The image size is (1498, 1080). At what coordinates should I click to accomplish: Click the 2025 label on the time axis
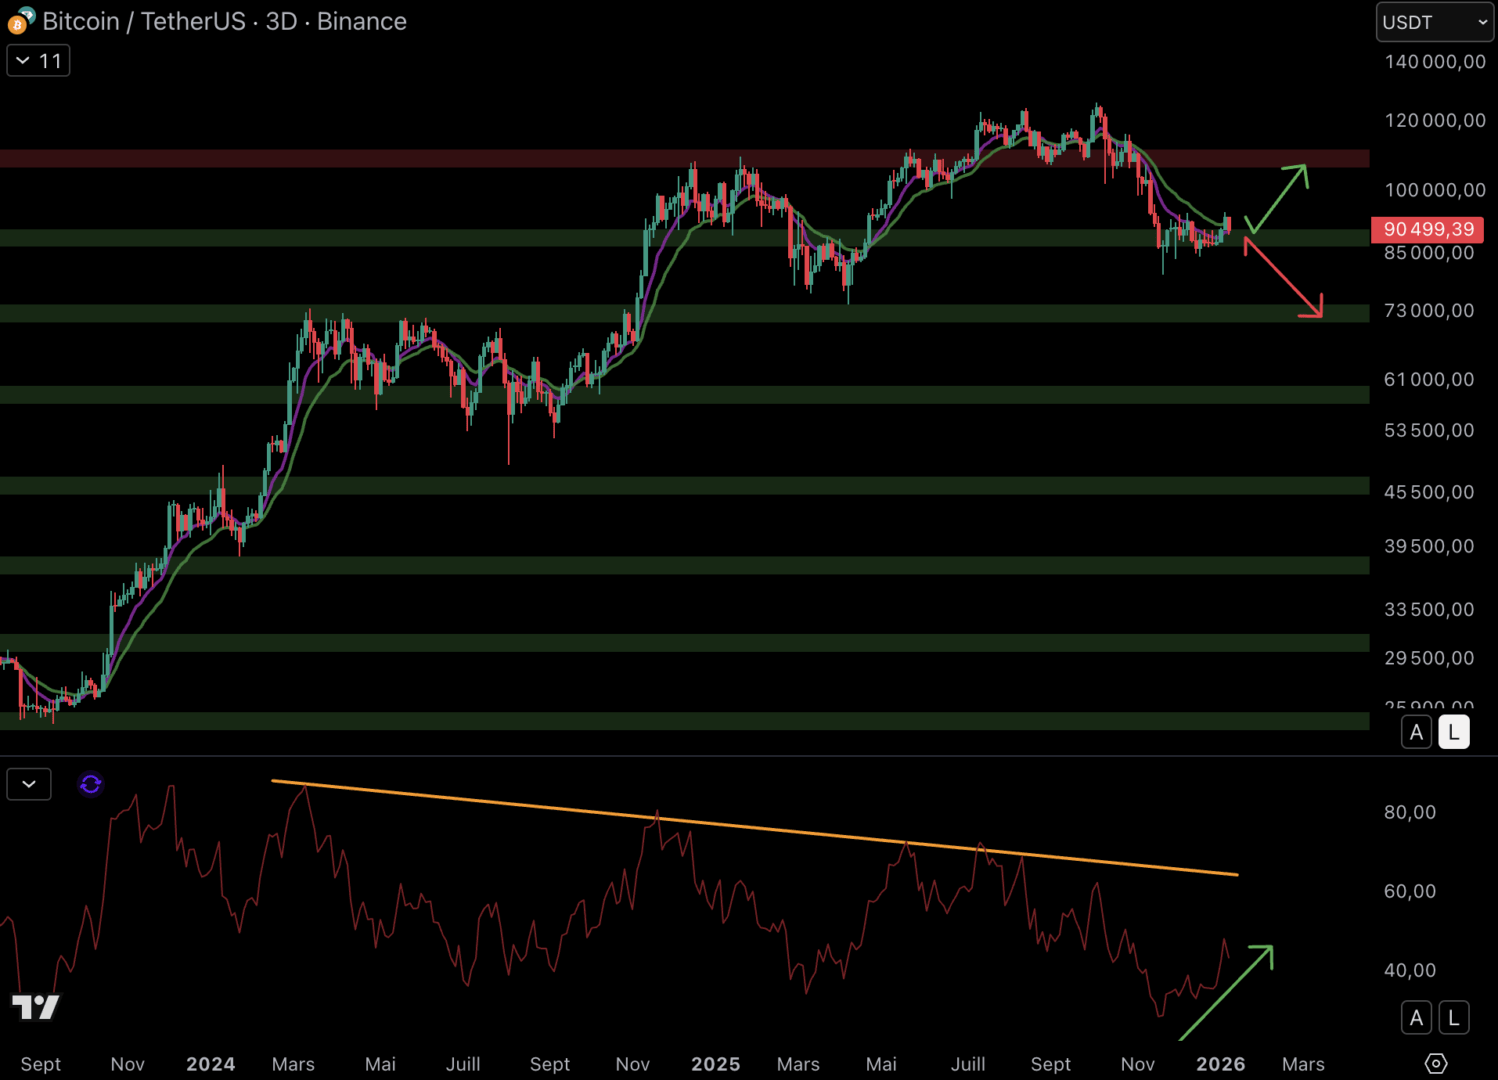tap(716, 1064)
